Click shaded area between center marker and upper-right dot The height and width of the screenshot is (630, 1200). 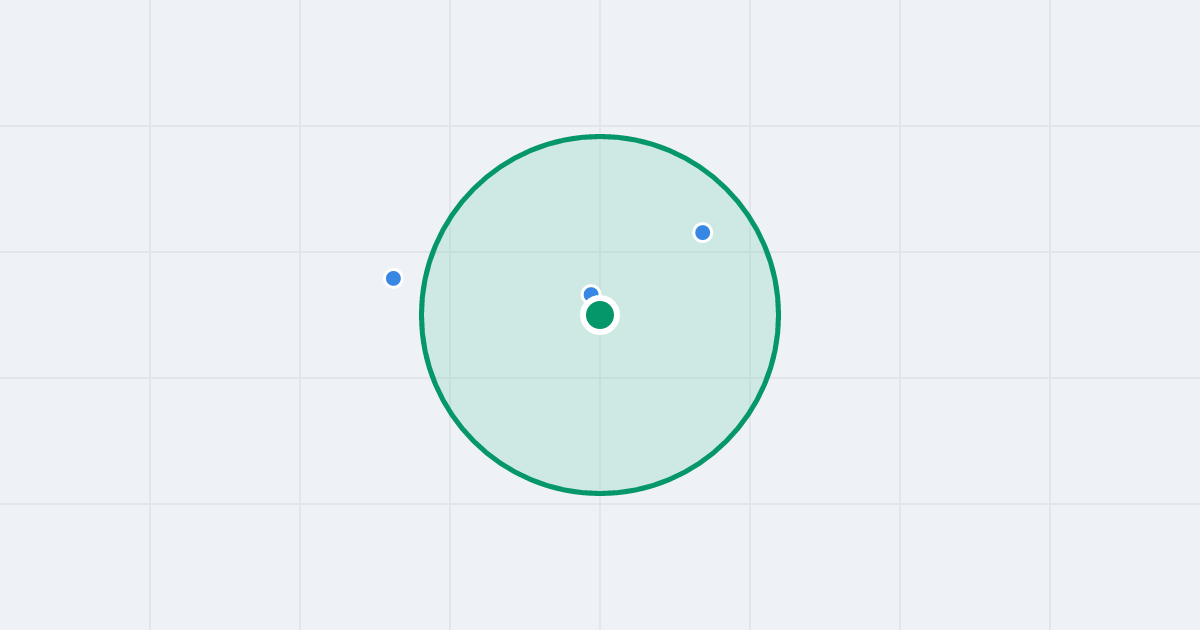[652, 273]
